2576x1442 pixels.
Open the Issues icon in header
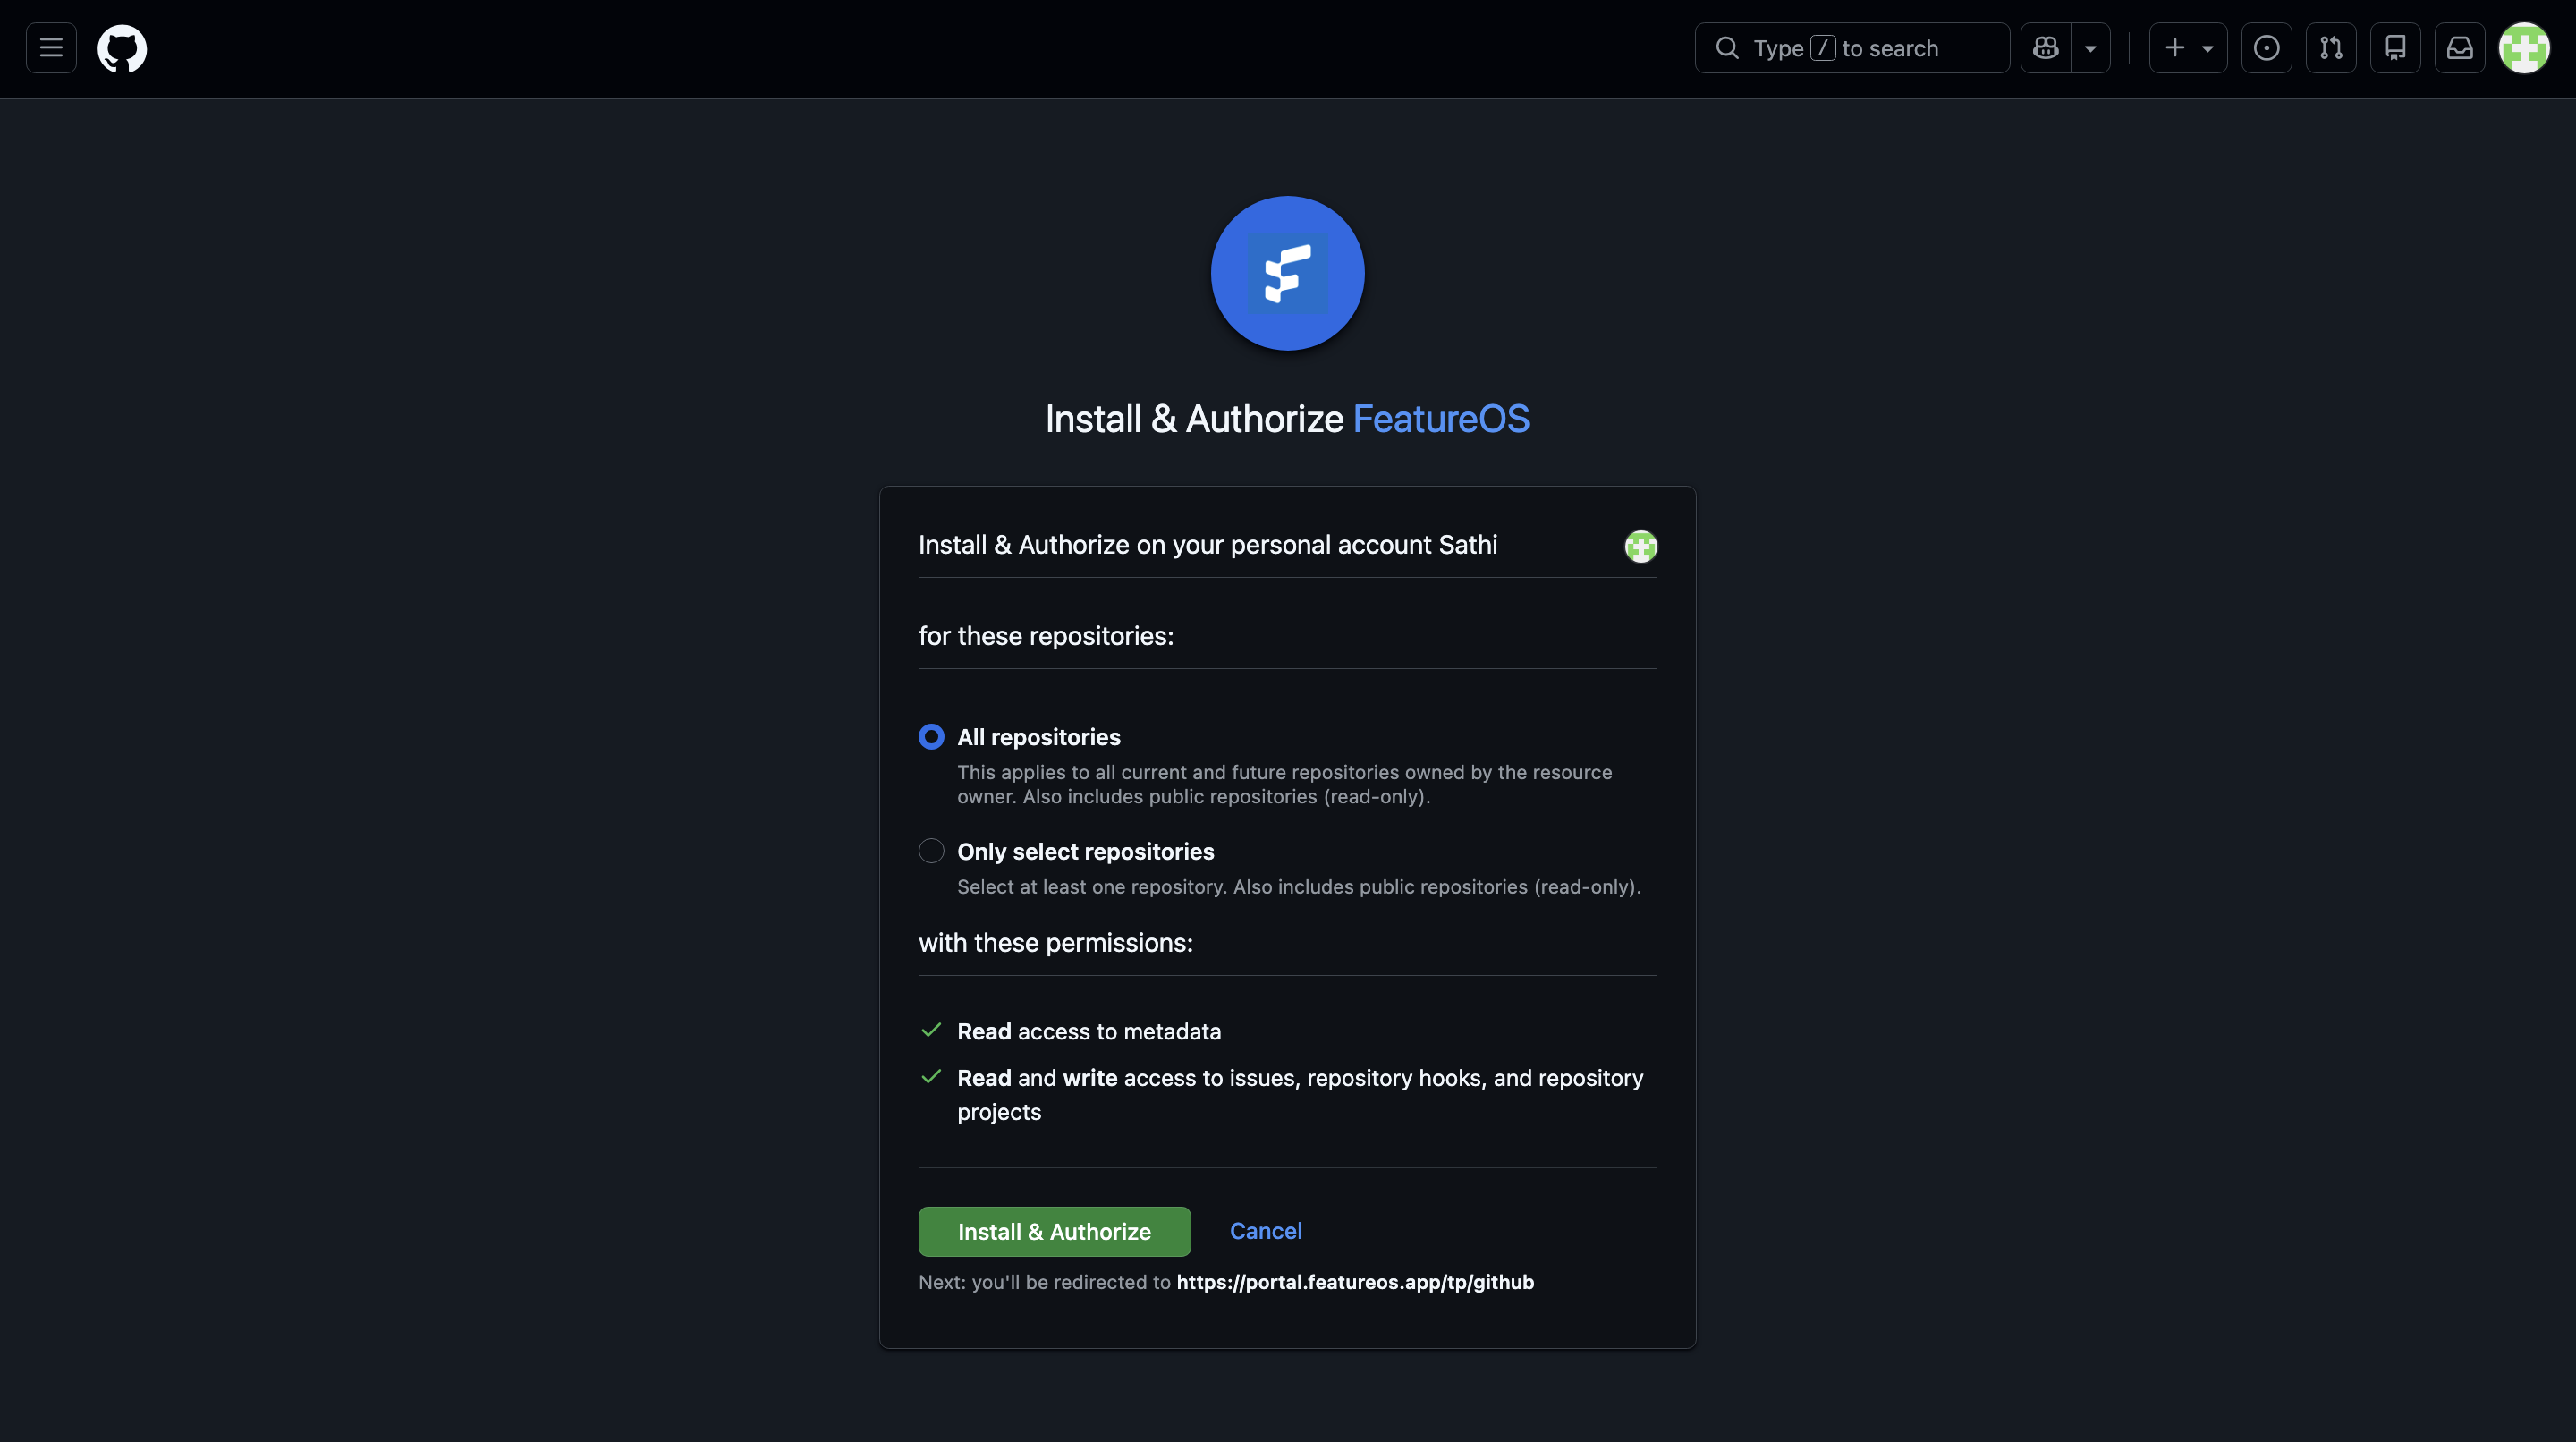click(x=2266, y=48)
